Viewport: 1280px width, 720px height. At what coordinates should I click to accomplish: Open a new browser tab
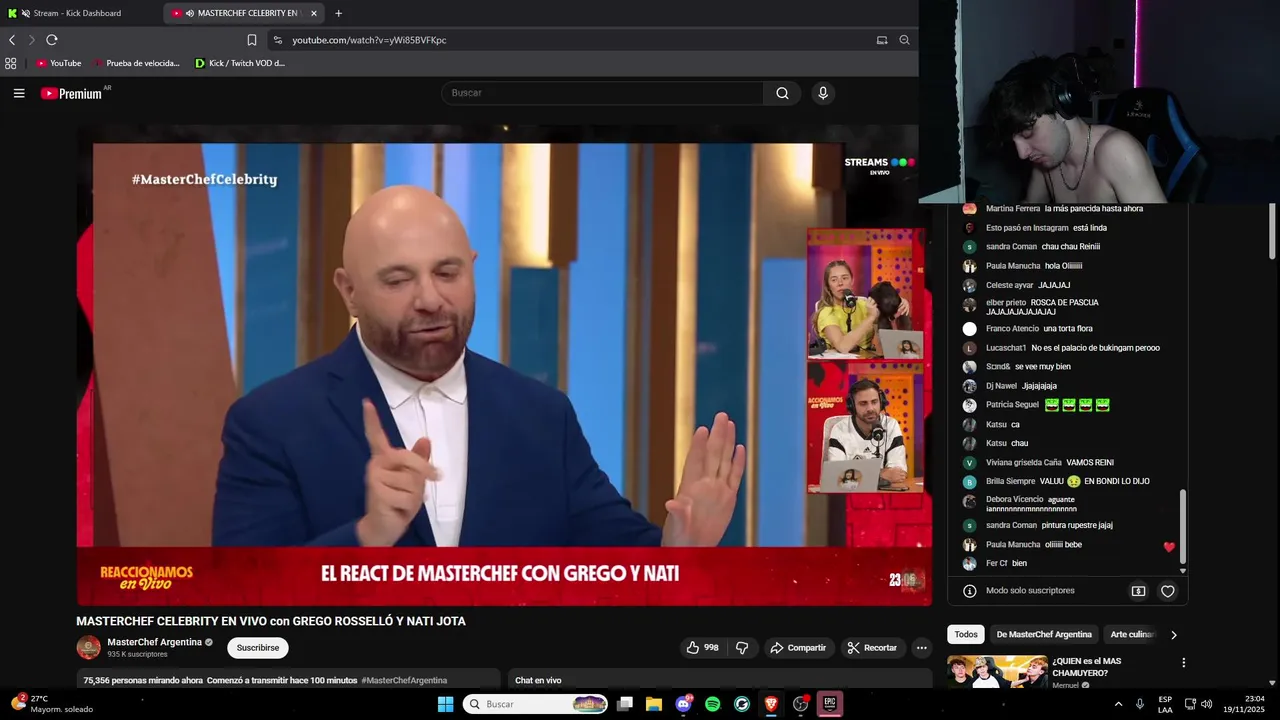pyautogui.click(x=338, y=13)
